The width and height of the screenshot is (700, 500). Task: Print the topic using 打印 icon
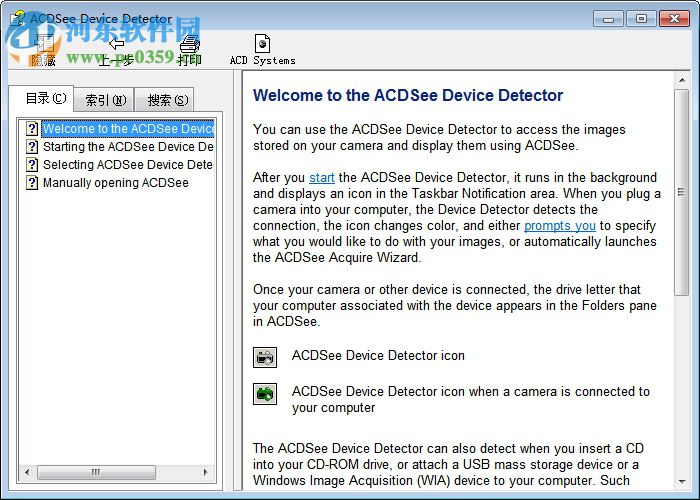(189, 44)
